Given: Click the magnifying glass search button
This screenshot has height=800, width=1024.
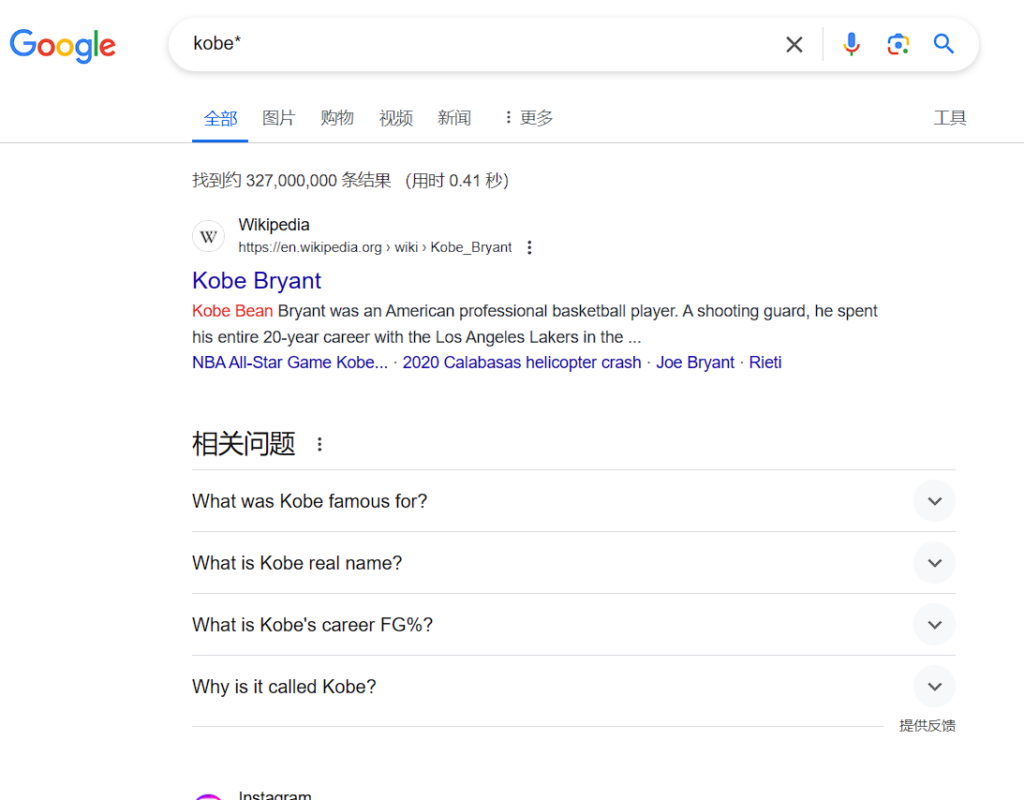Looking at the screenshot, I should tap(944, 44).
